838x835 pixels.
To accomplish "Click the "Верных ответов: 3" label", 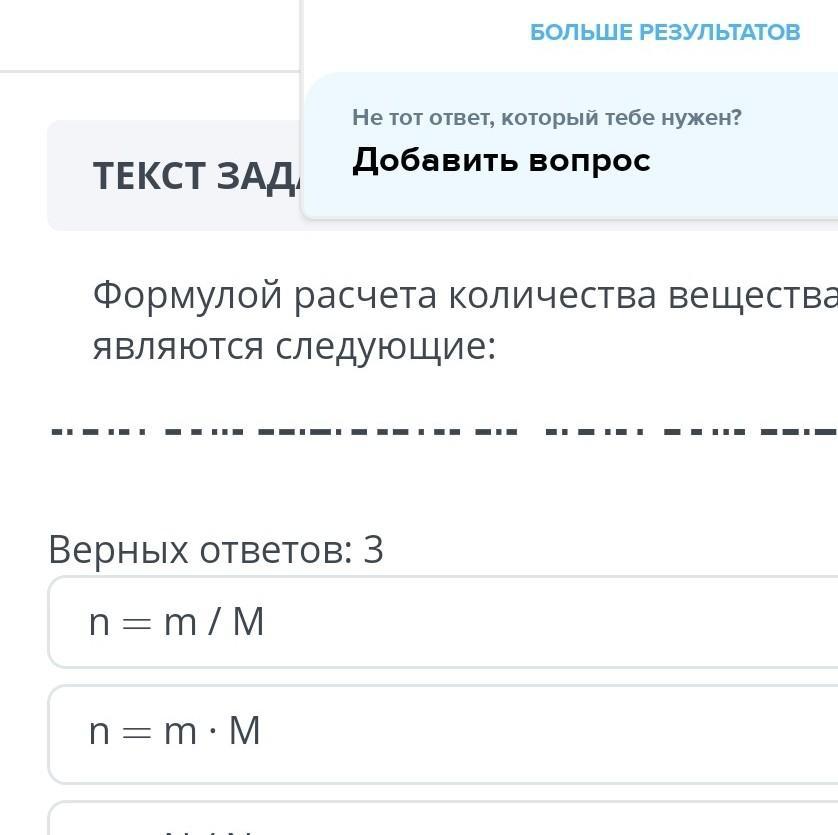I will tap(215, 549).
